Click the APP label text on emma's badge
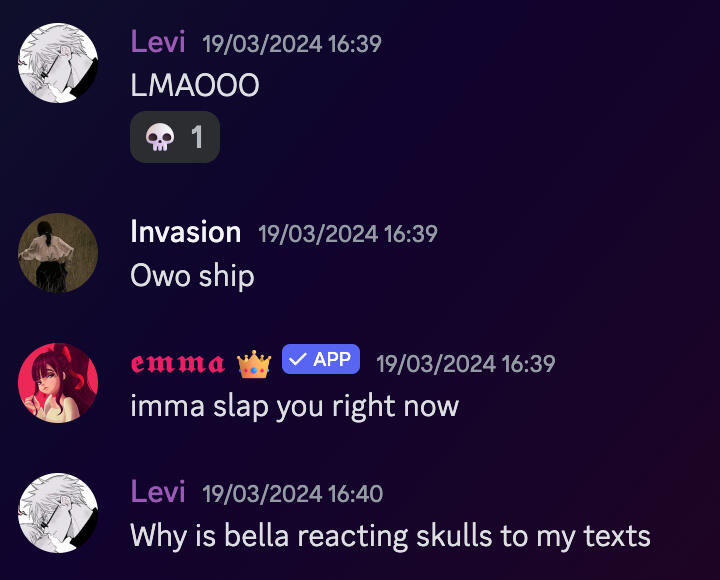Screen dimensions: 720x580 point(332,359)
